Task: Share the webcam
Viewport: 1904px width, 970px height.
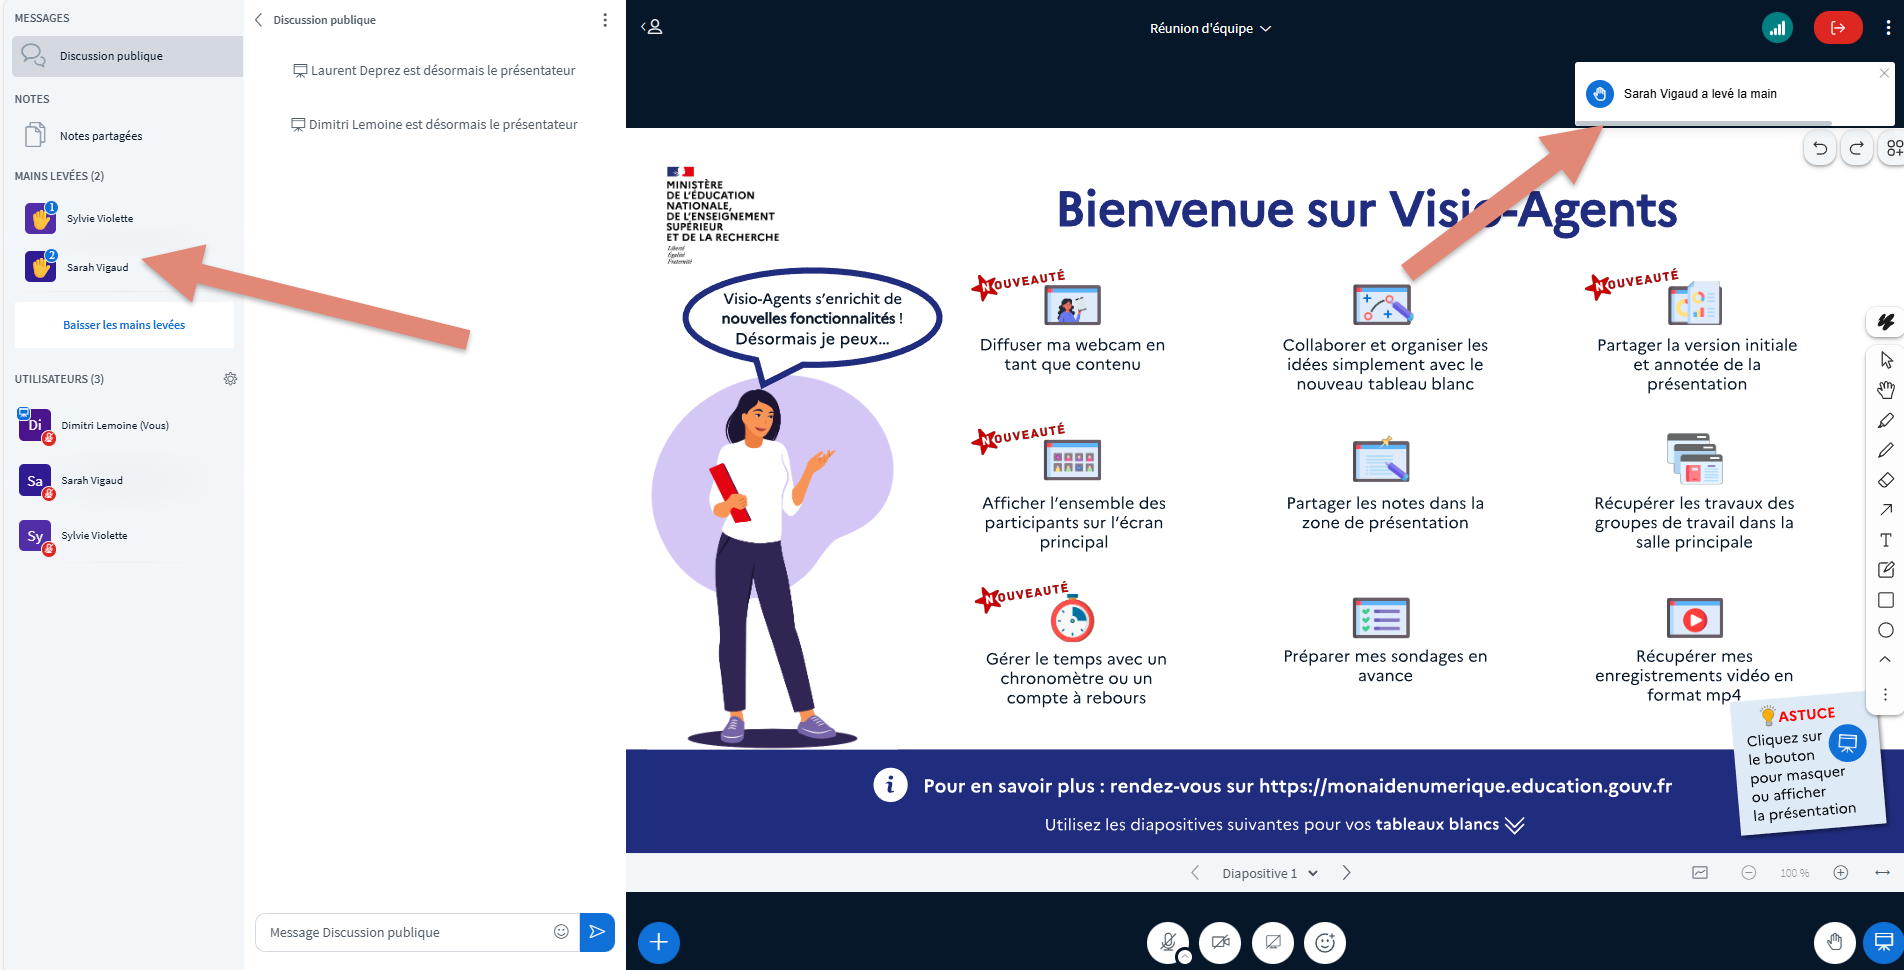Action: pos(1220,942)
